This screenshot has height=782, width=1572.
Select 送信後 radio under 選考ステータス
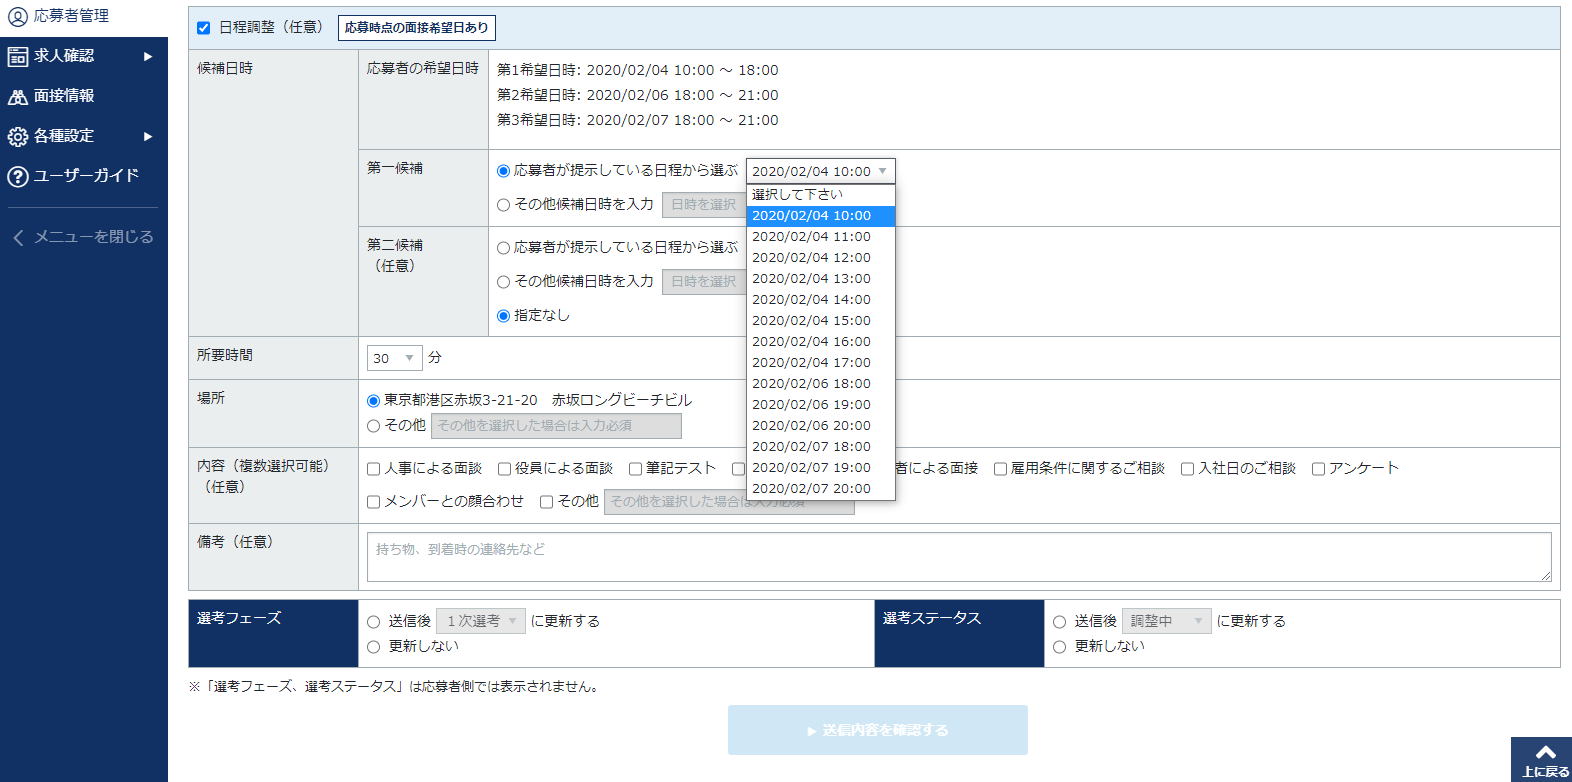1059,622
